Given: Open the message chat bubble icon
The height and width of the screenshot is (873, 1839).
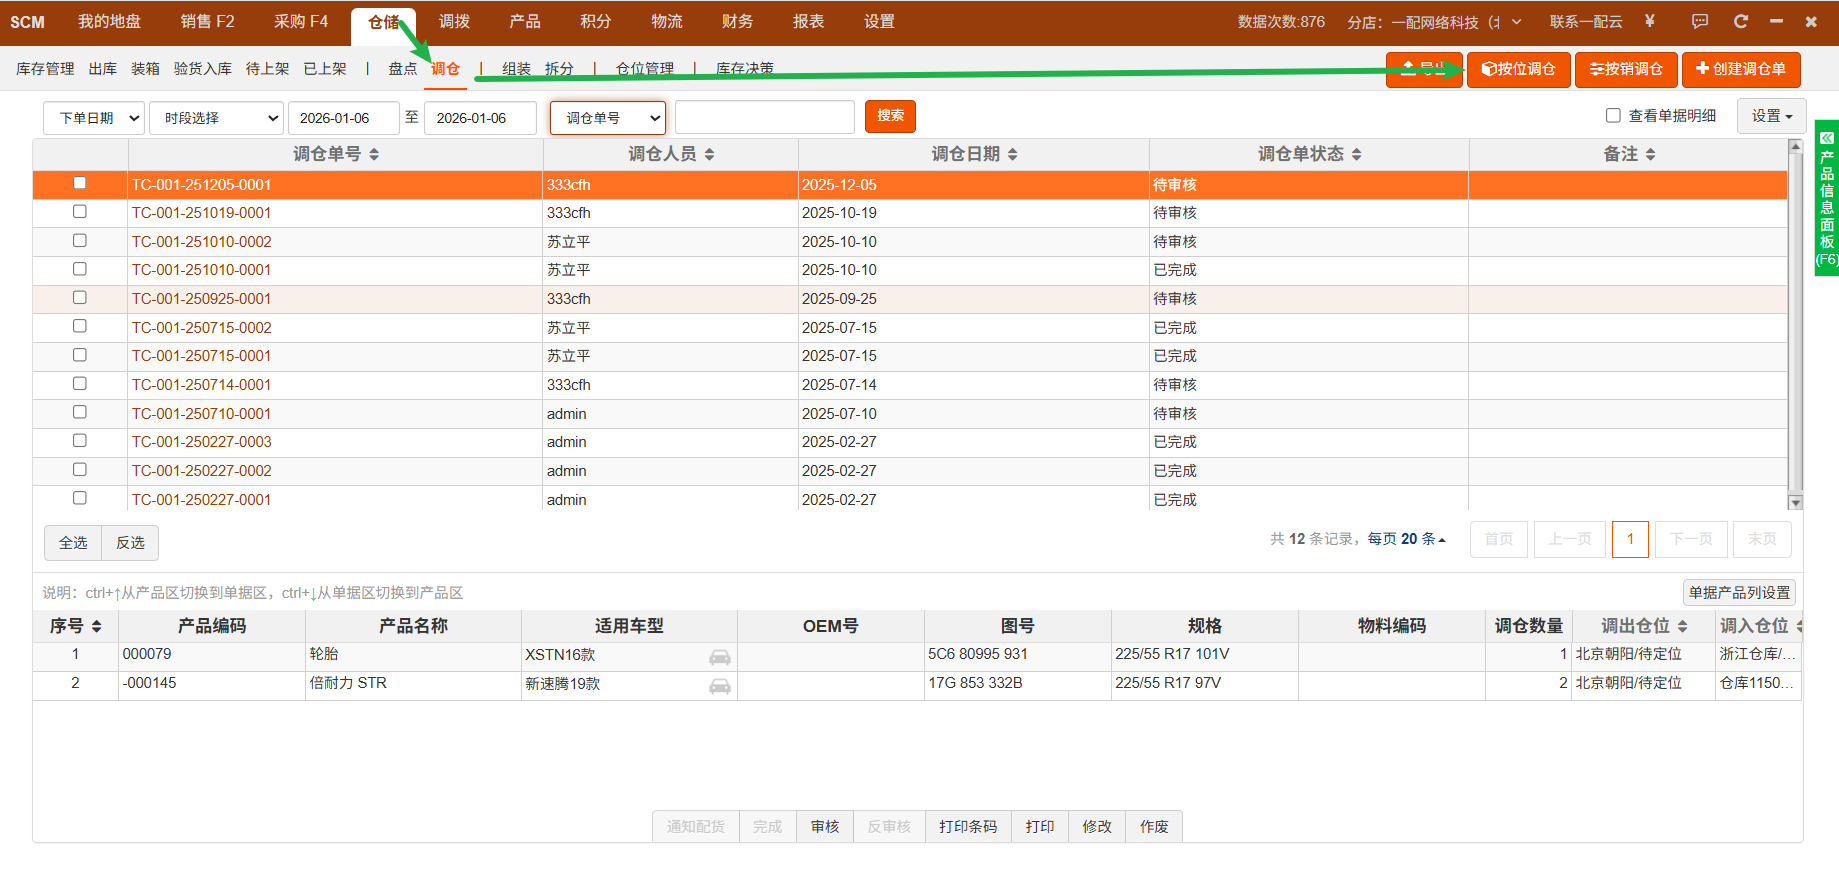Looking at the screenshot, I should [x=1700, y=21].
